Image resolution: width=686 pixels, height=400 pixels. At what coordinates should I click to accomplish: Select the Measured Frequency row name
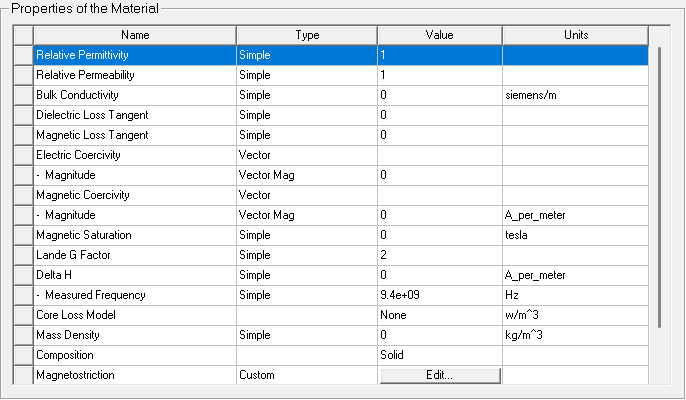(x=135, y=295)
